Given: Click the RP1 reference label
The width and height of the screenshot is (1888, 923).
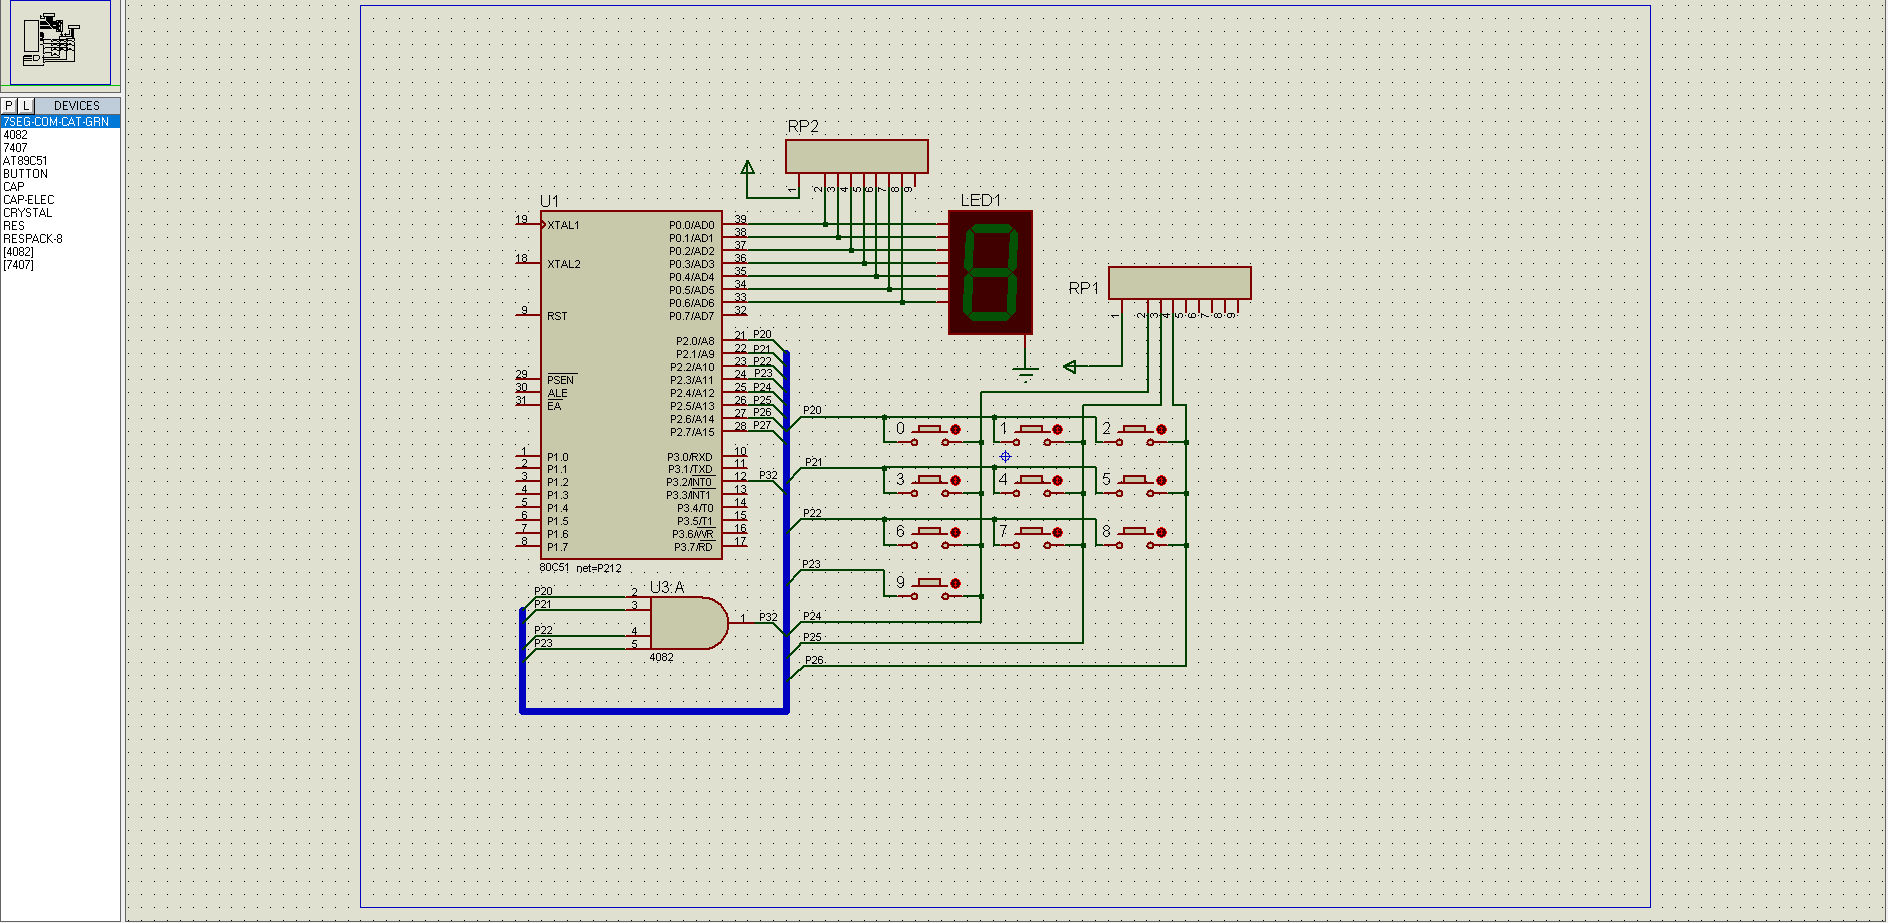Looking at the screenshot, I should click(1084, 288).
